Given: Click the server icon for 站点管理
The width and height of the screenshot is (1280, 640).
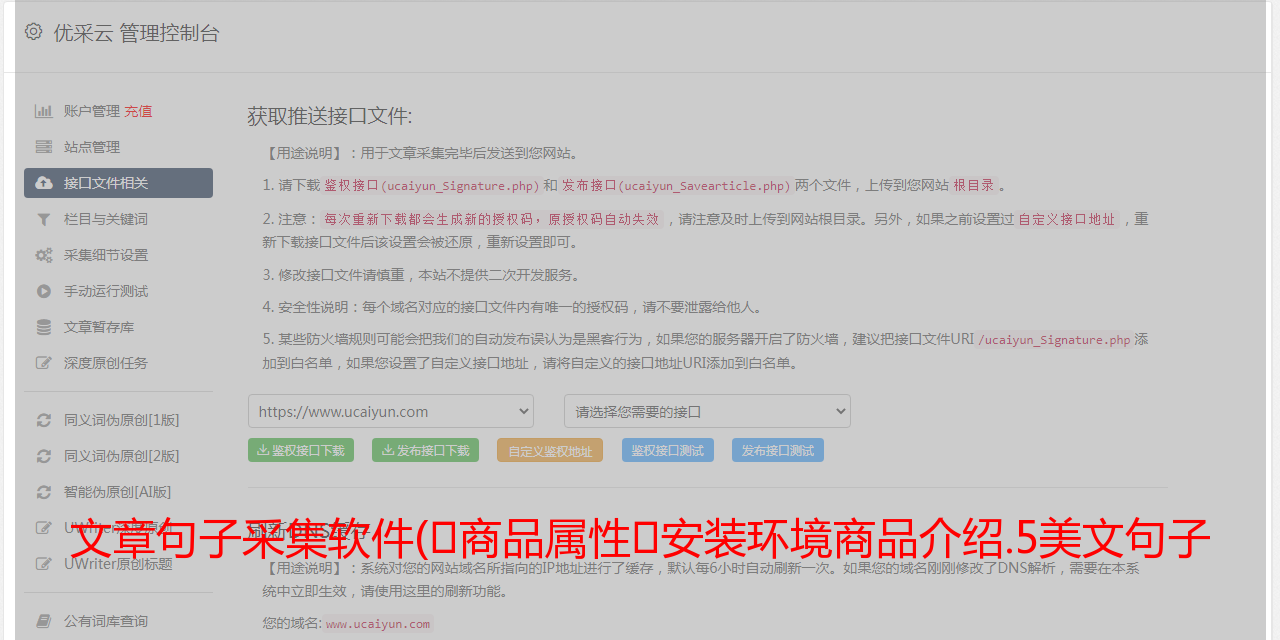Looking at the screenshot, I should tap(44, 147).
